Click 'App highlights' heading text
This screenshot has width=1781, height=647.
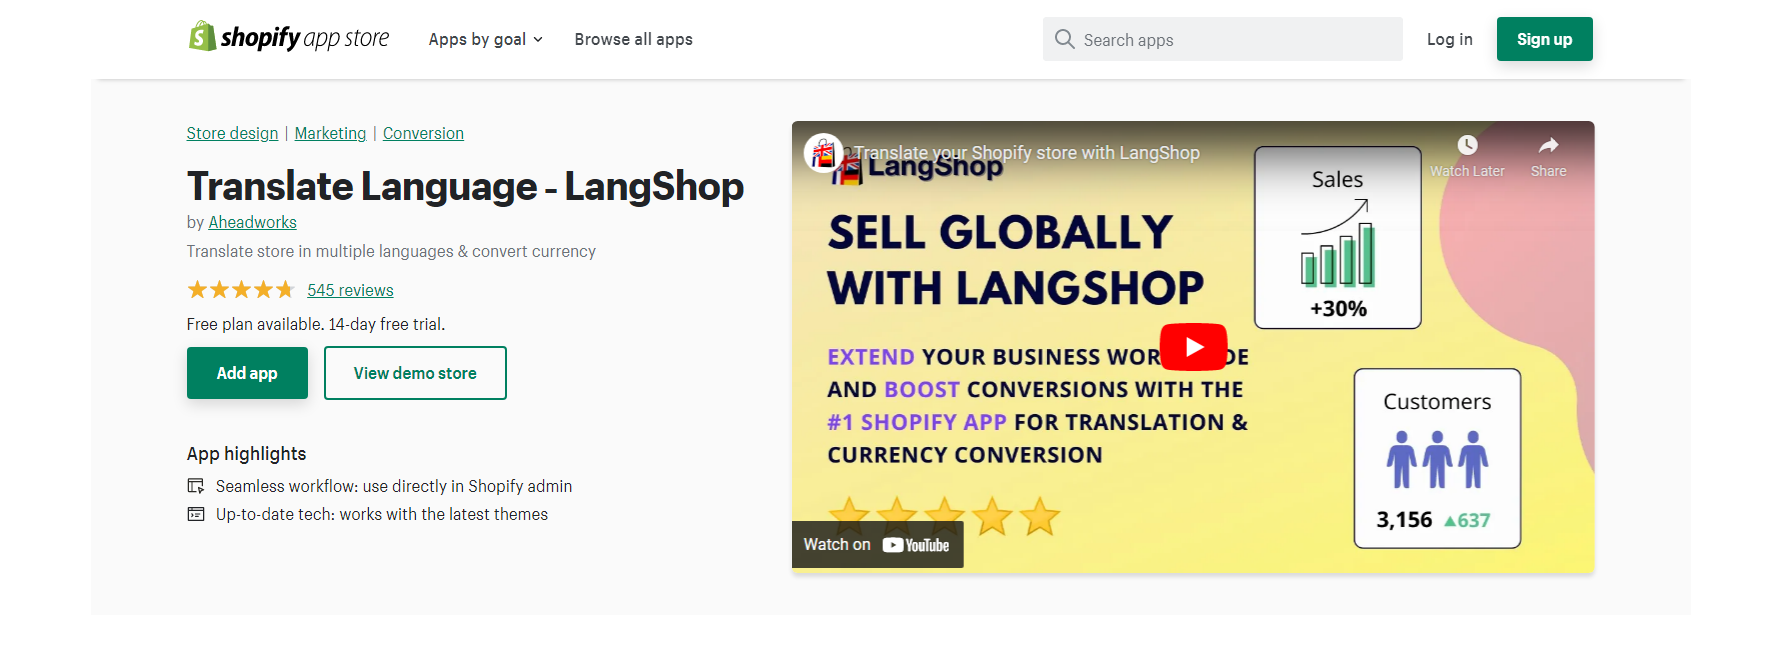point(246,454)
